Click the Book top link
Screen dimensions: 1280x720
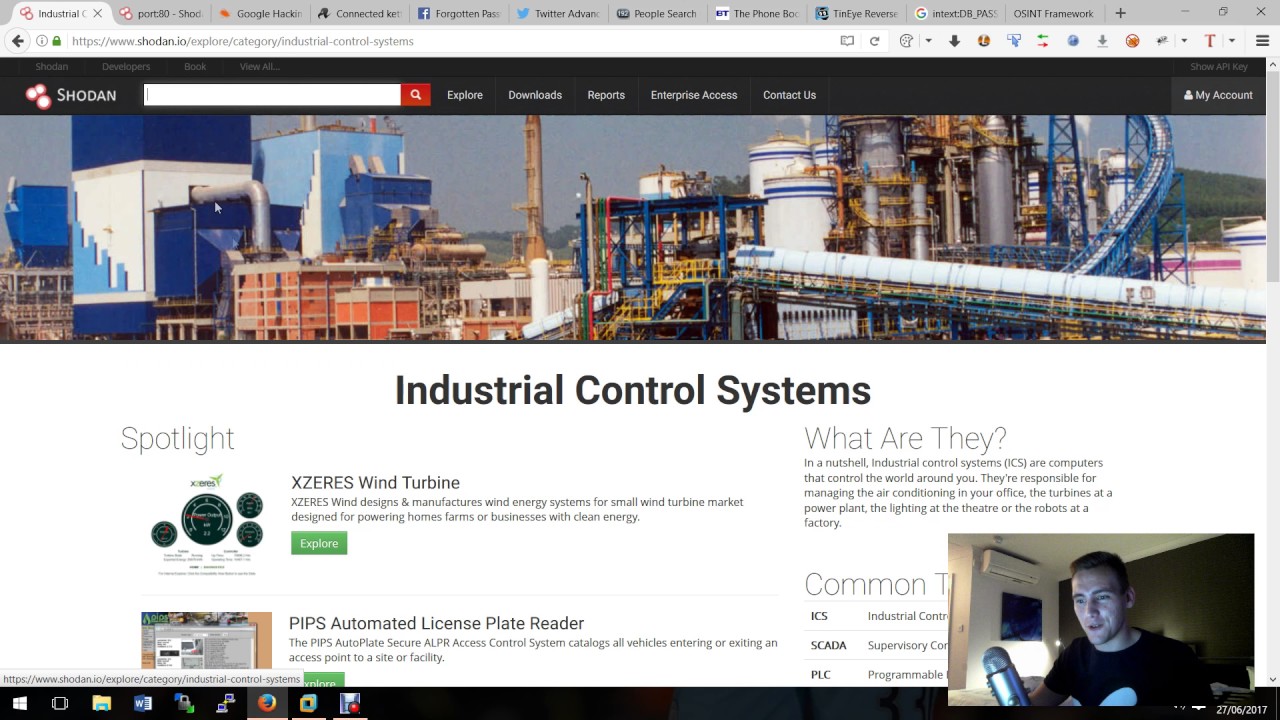195,67
